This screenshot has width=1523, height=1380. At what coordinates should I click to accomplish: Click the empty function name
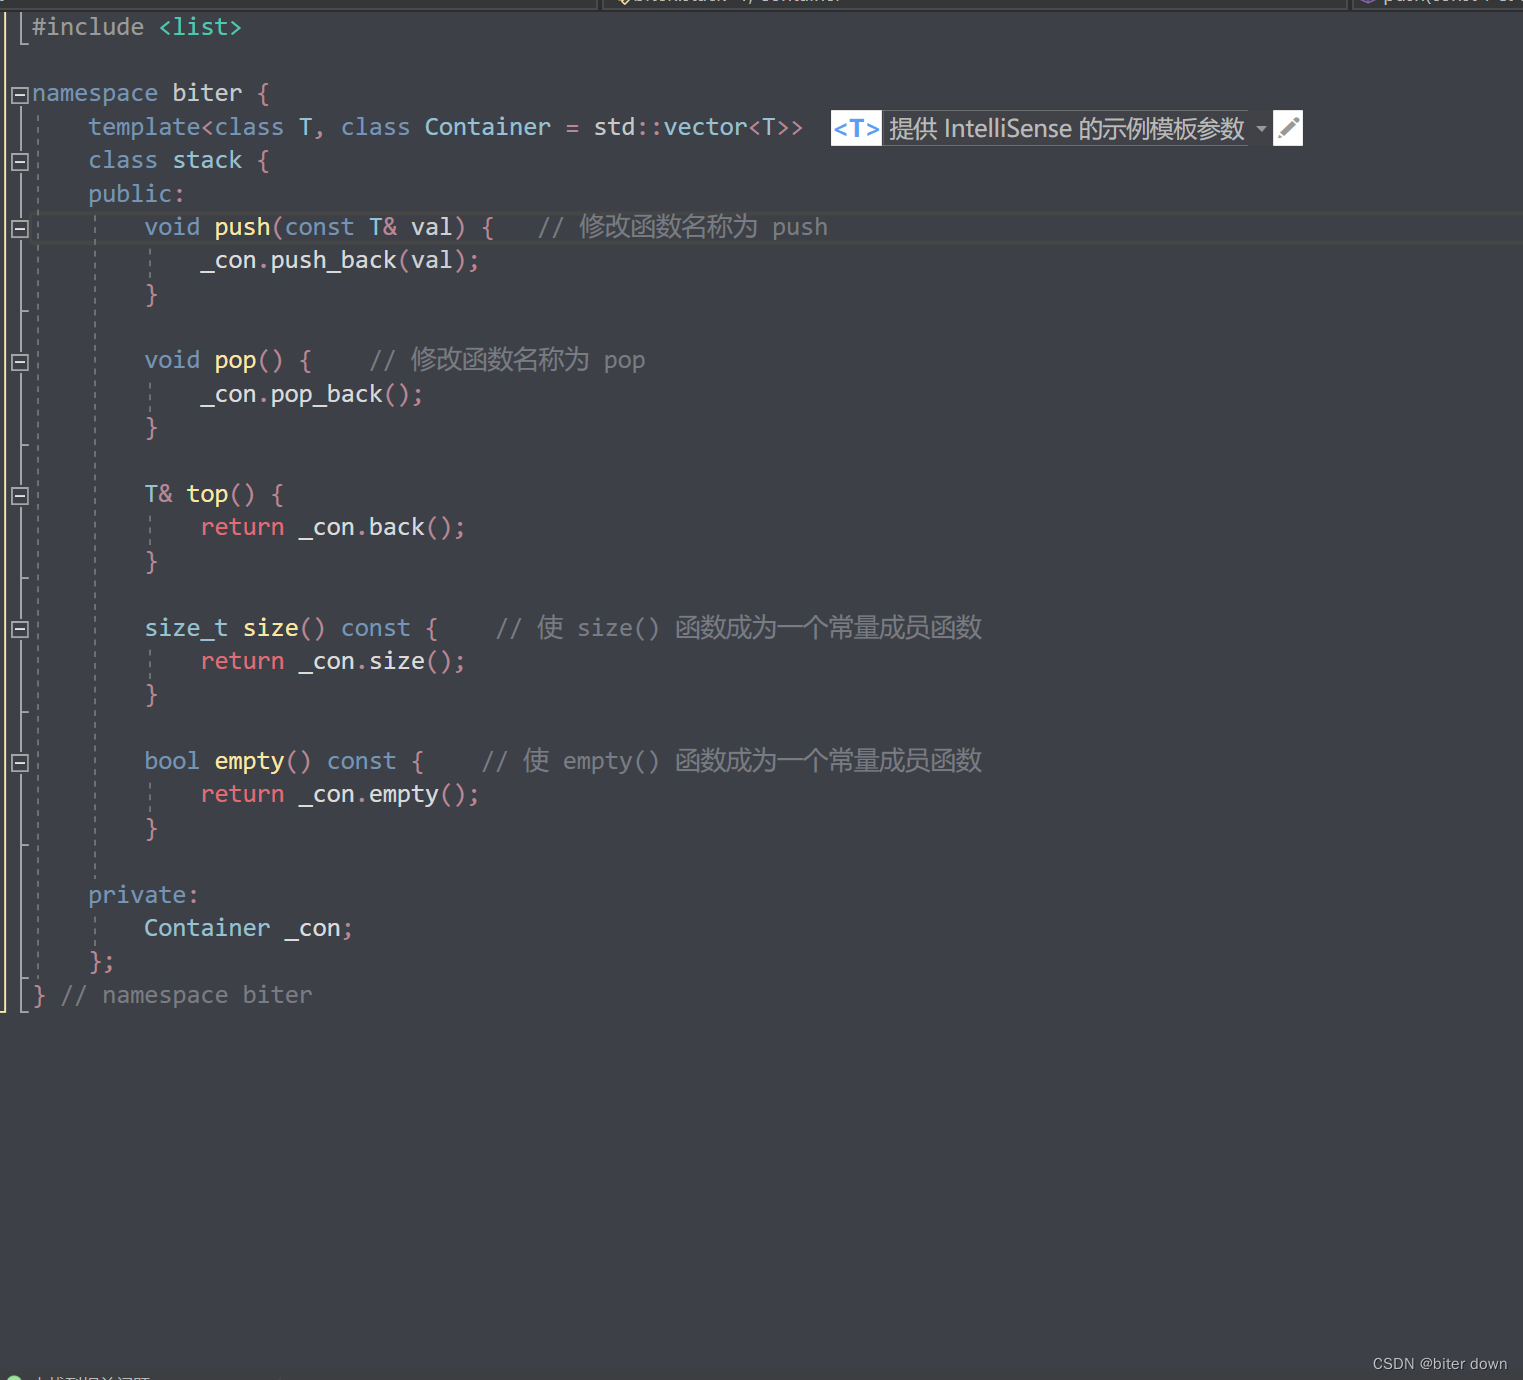[249, 761]
